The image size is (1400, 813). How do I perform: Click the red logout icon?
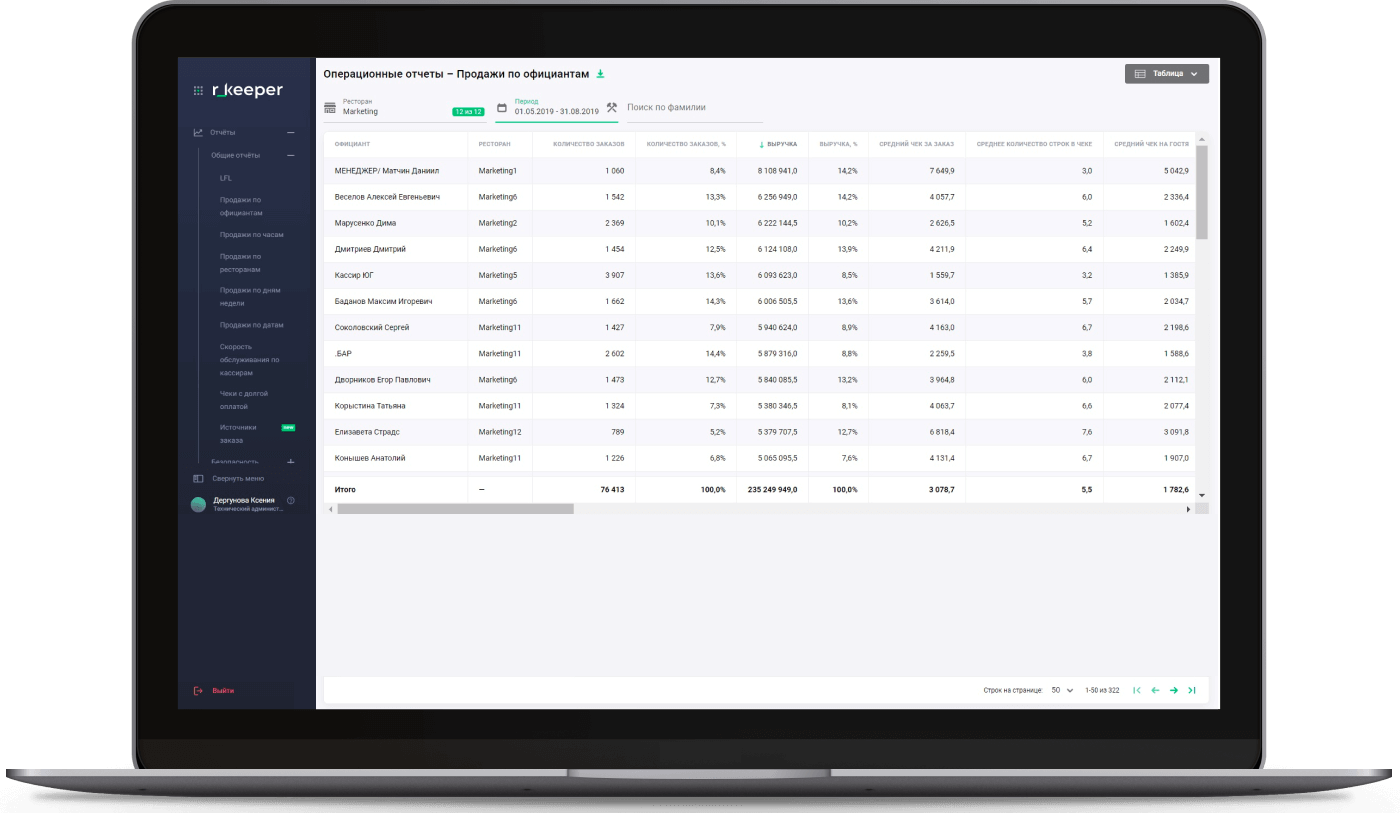click(x=198, y=691)
